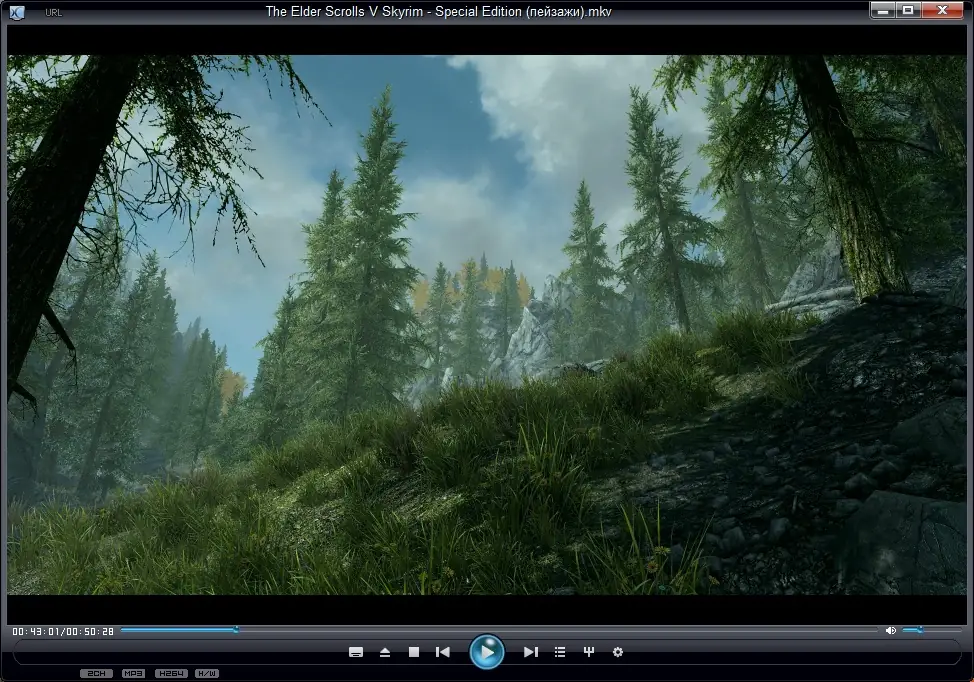Viewport: 974px width, 682px height.
Task: Mute audio with the speaker icon
Action: [890, 630]
